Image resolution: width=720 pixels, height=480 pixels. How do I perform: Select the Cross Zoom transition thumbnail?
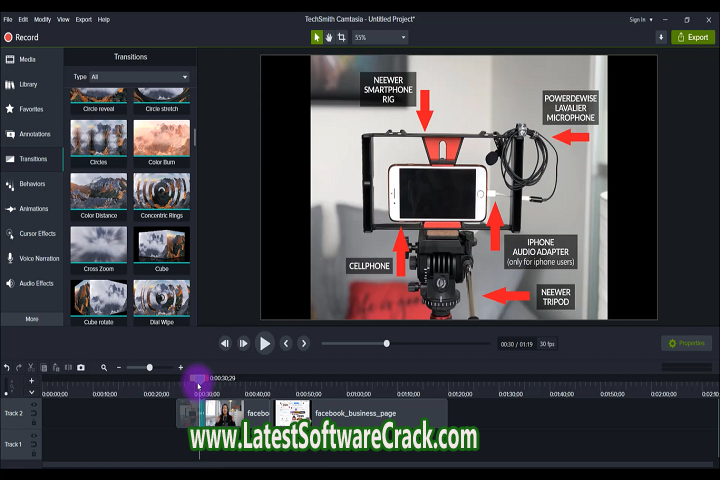(98, 247)
